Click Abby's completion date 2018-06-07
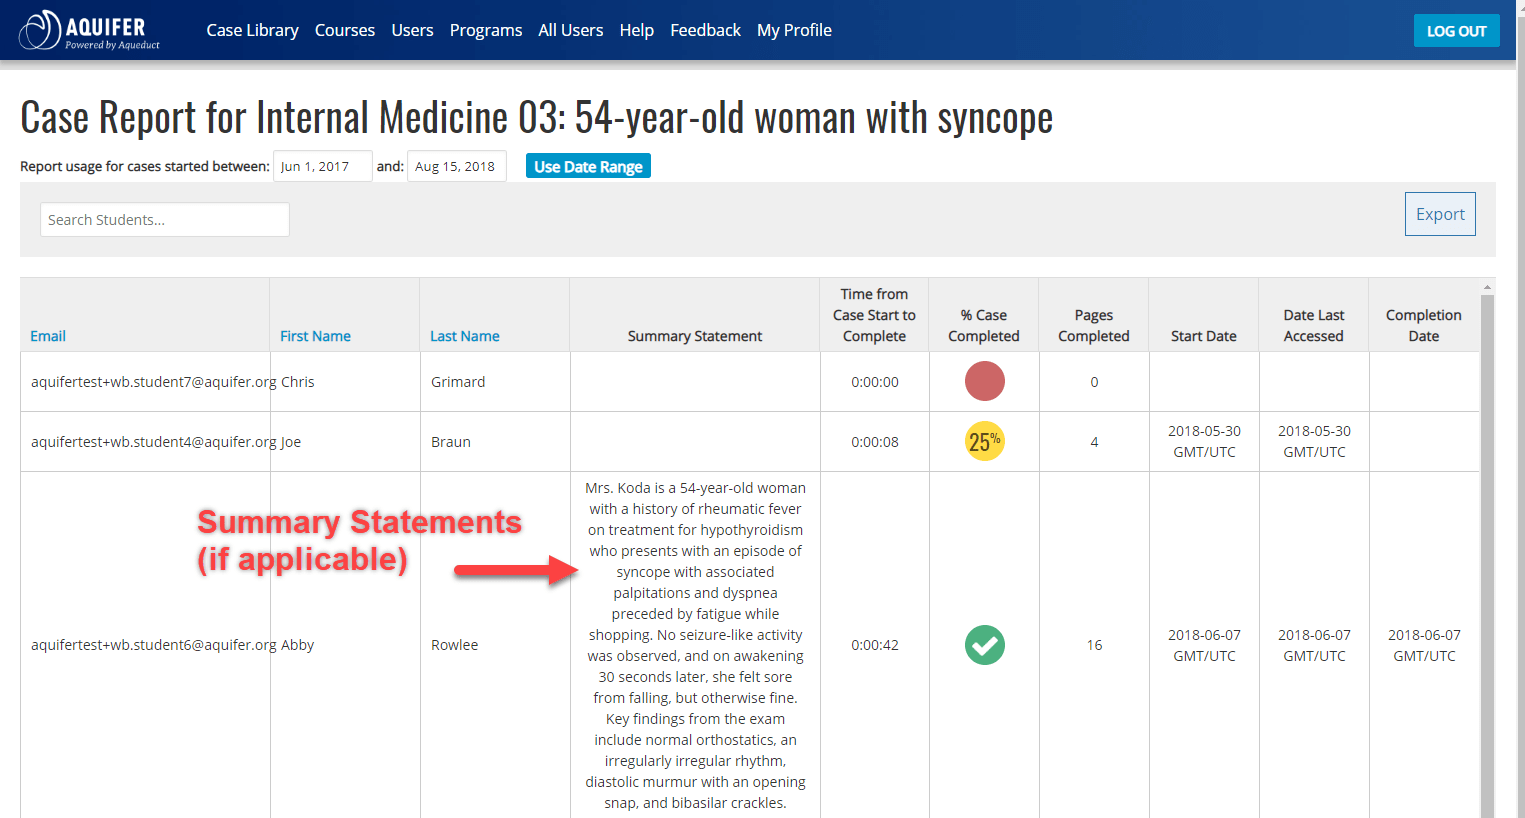1525x818 pixels. (1424, 645)
